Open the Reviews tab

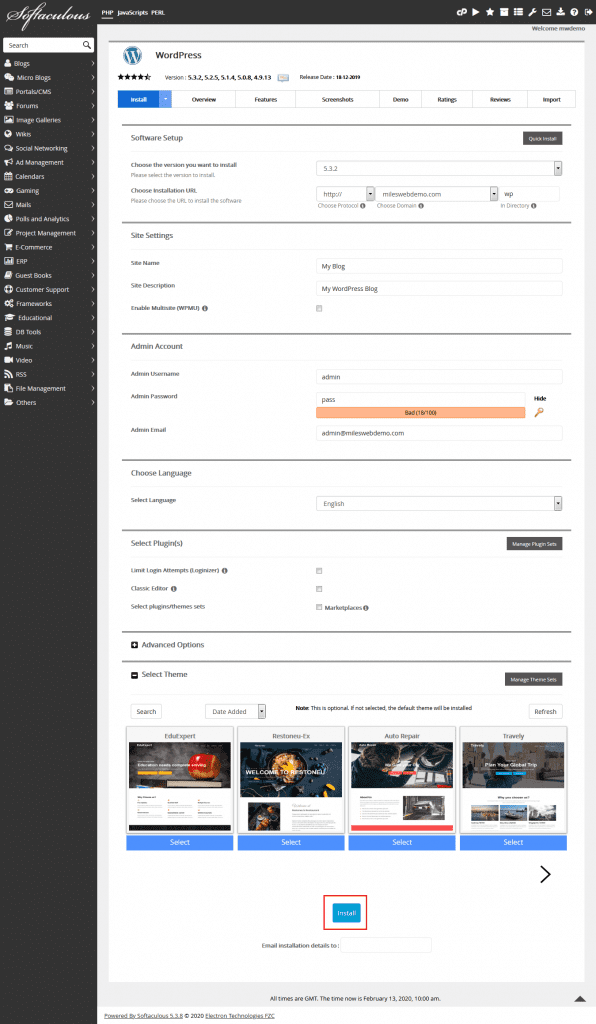(x=500, y=99)
